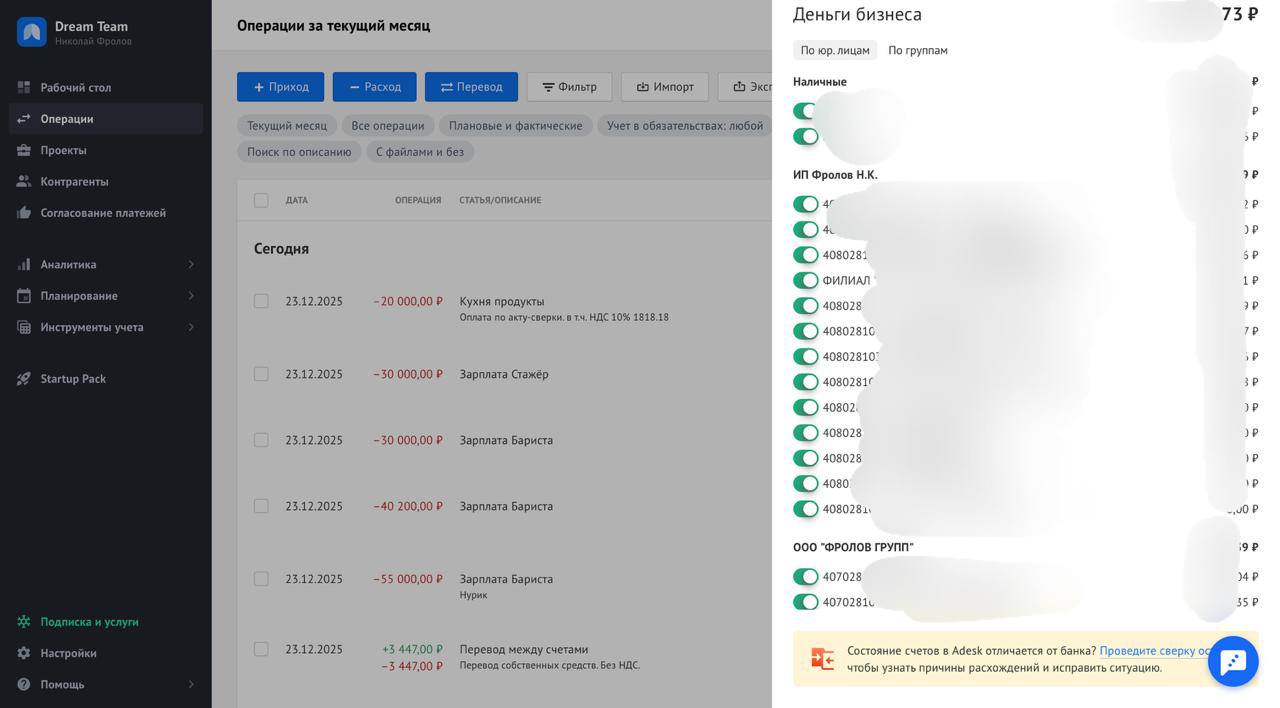Click the Контрагенты people icon

[24, 182]
